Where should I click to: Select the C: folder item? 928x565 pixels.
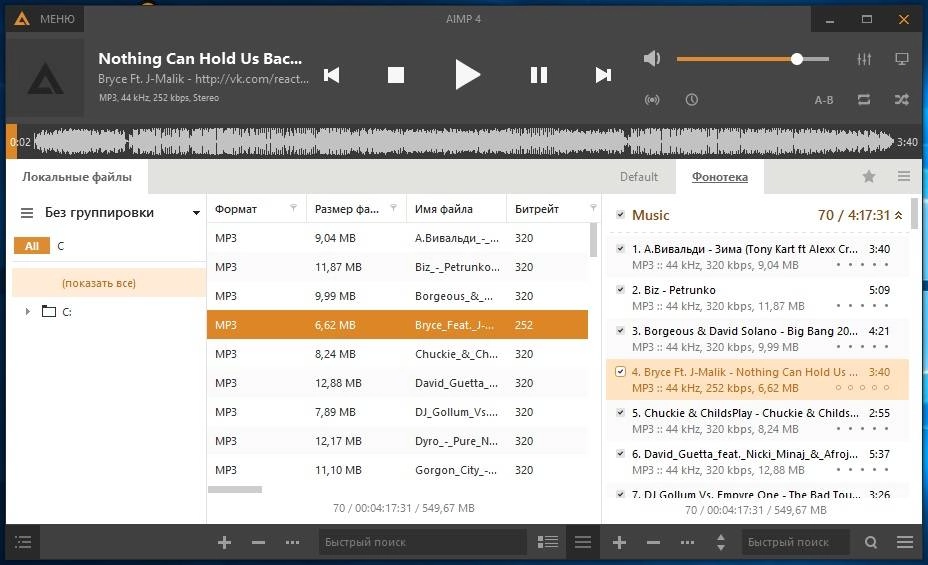tap(57, 311)
